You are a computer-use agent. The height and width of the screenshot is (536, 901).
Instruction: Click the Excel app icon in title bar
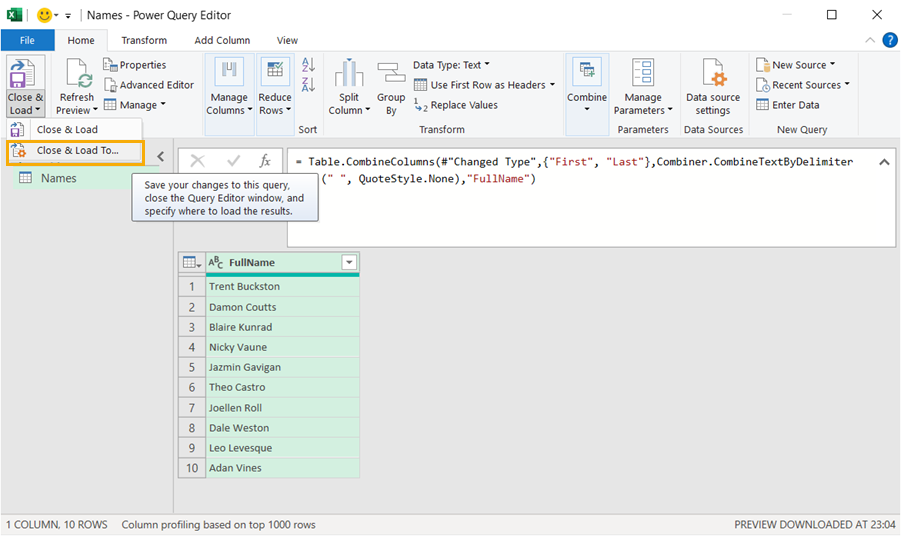tap(14, 15)
